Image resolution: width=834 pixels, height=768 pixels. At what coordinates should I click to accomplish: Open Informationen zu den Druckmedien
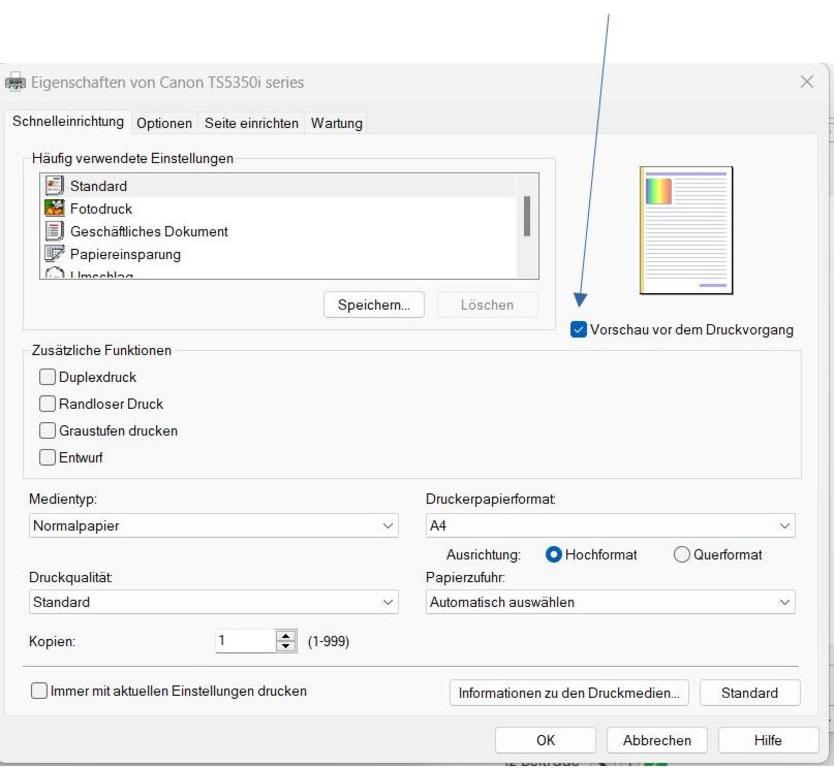tap(569, 693)
